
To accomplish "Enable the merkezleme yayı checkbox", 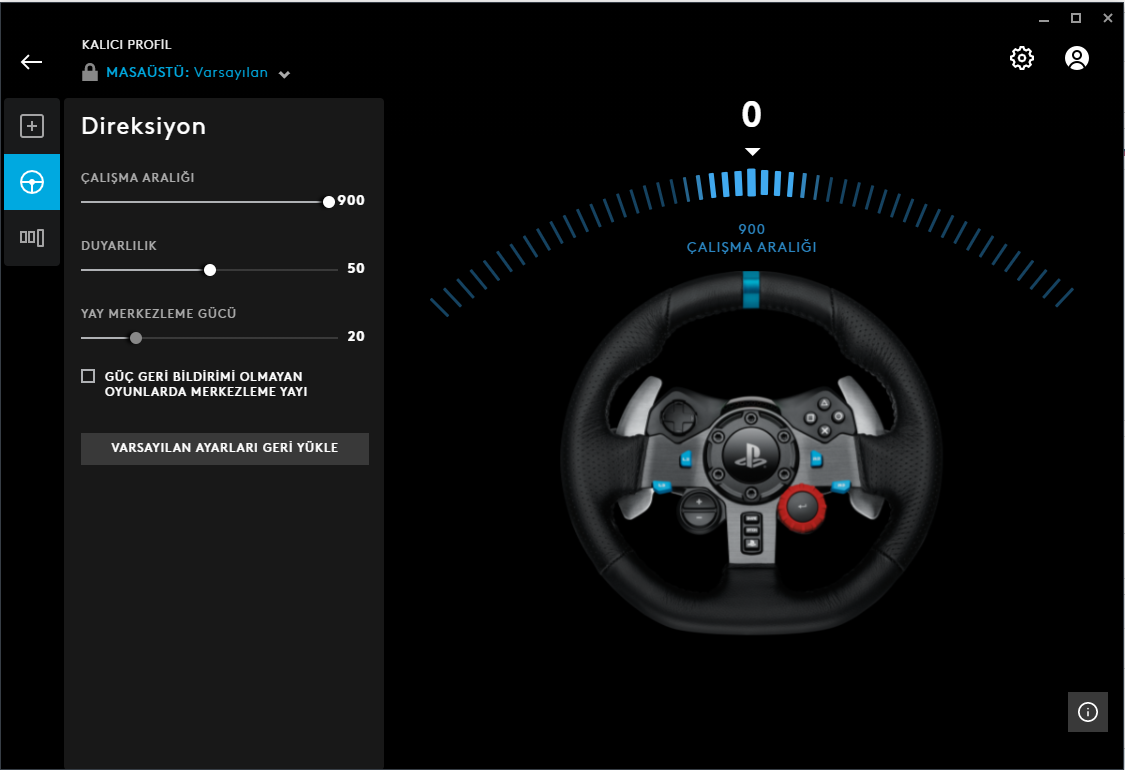I will 88,376.
